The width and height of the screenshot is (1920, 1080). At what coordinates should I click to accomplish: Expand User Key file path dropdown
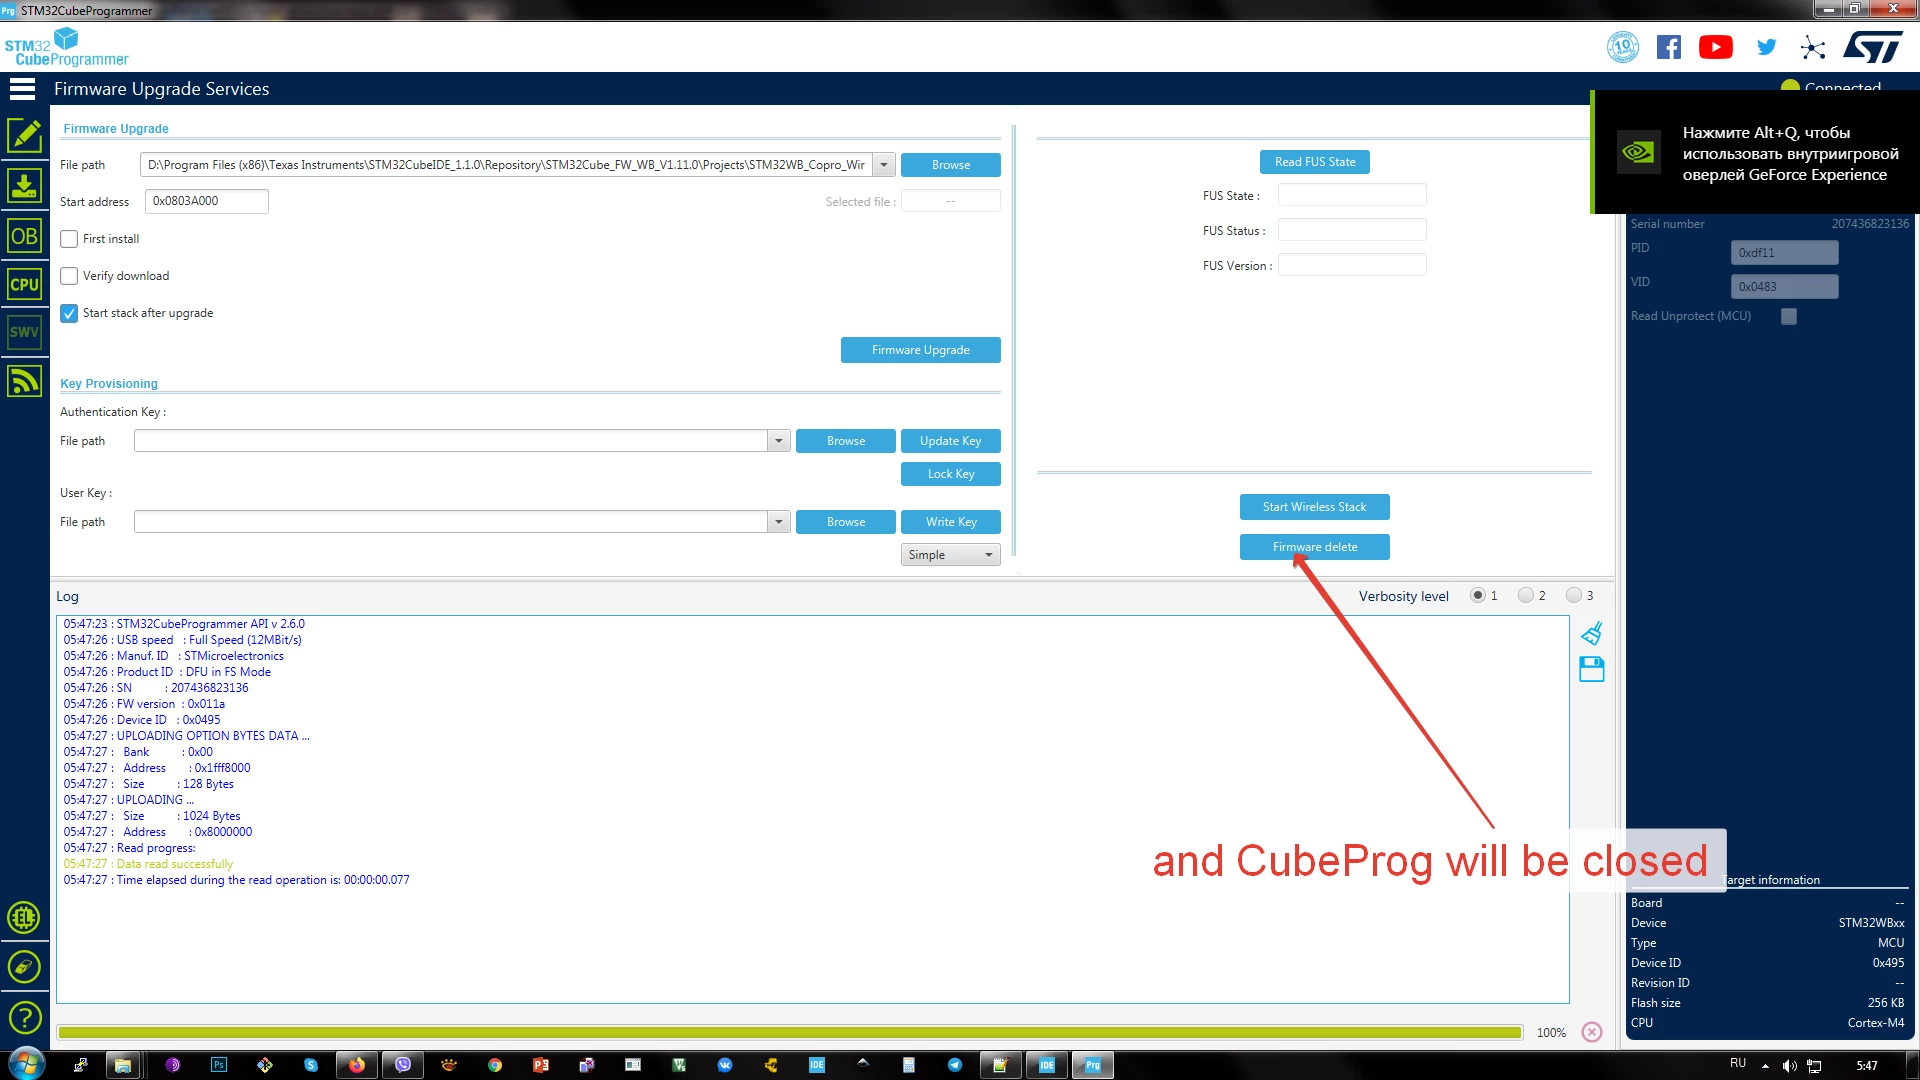[779, 522]
